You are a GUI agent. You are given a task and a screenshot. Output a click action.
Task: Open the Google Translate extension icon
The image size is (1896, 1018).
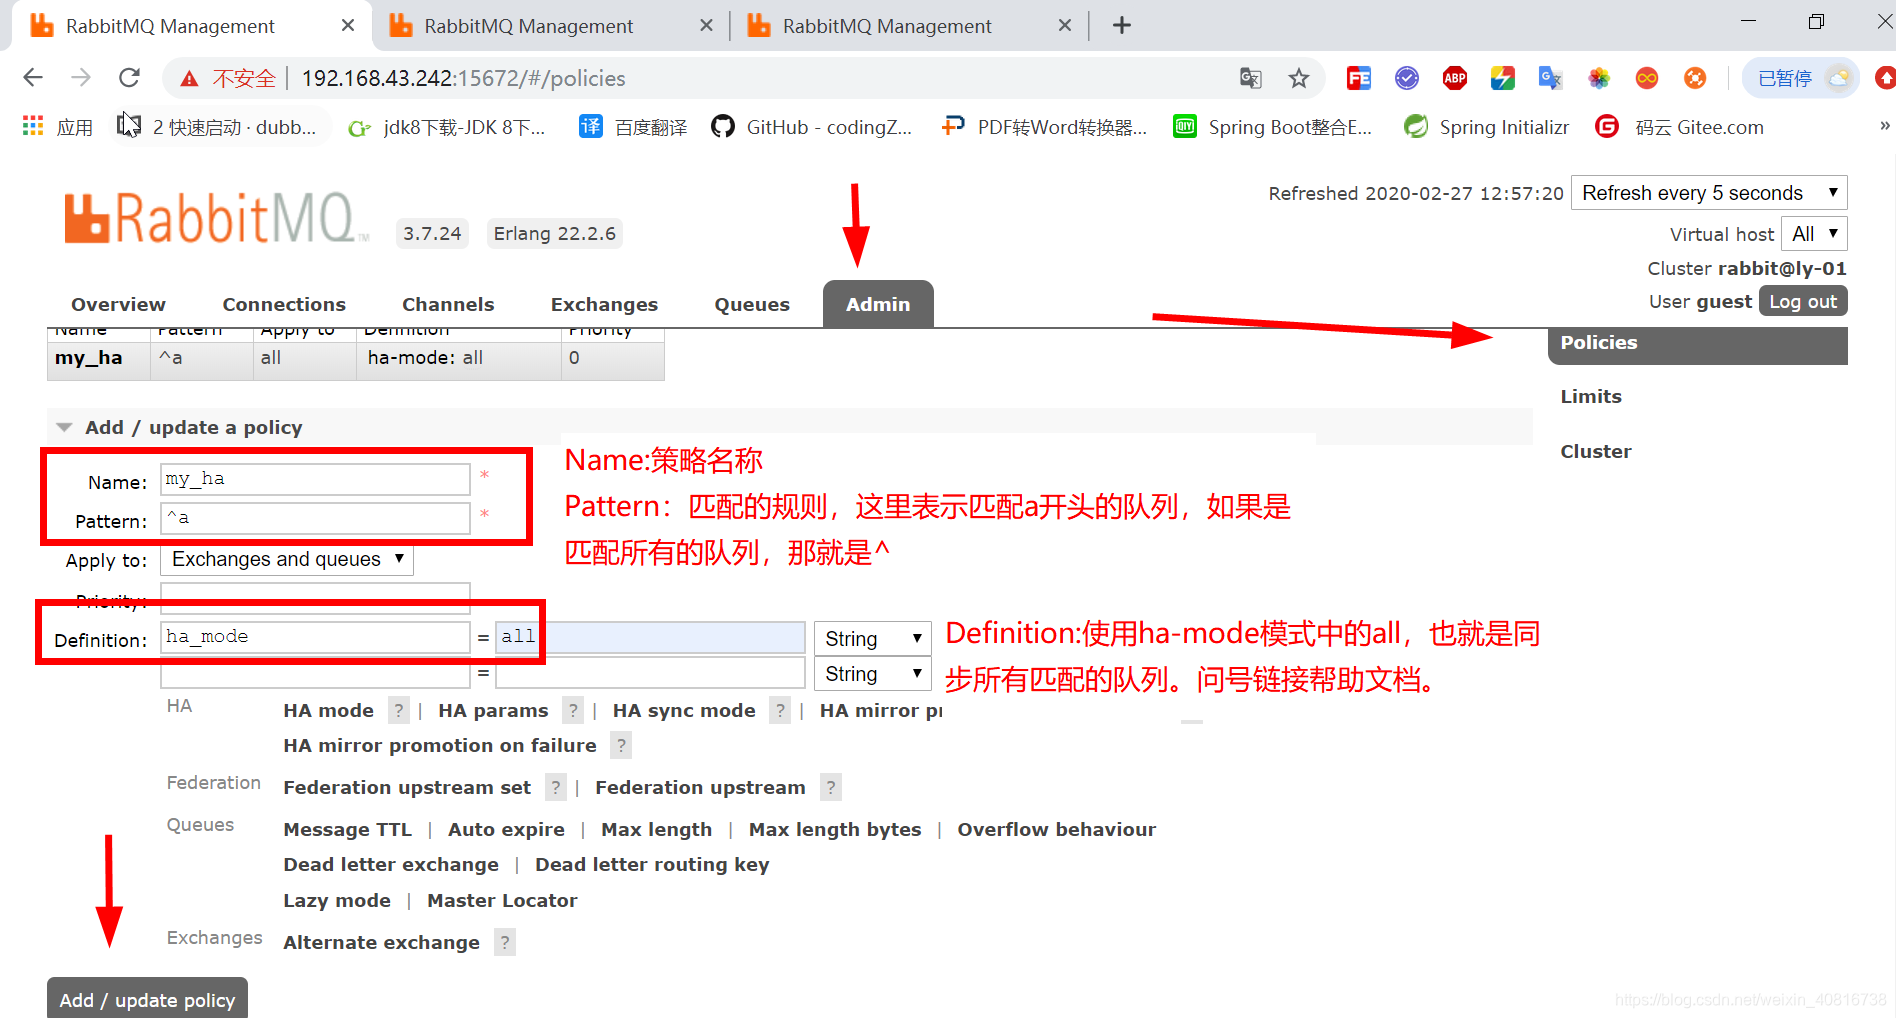tap(1550, 78)
